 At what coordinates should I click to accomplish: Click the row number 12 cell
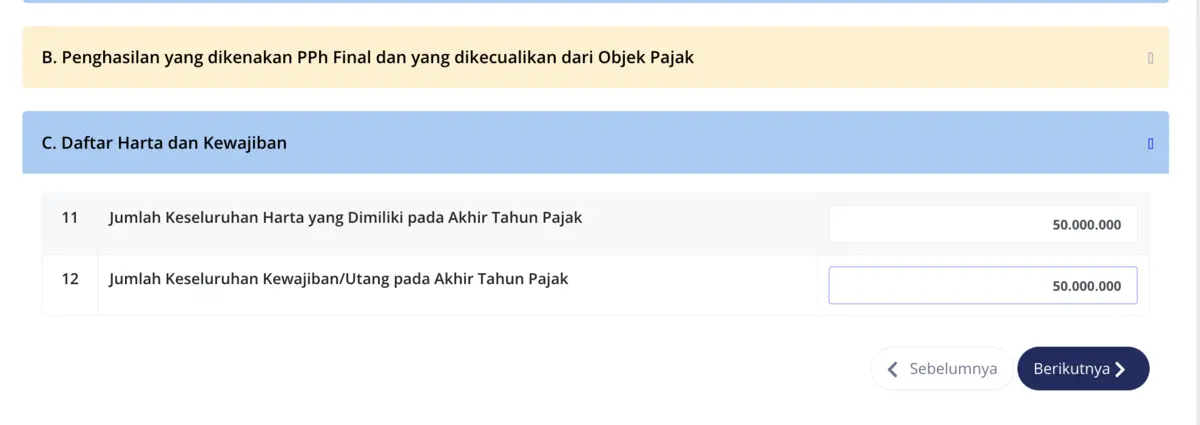coord(70,279)
